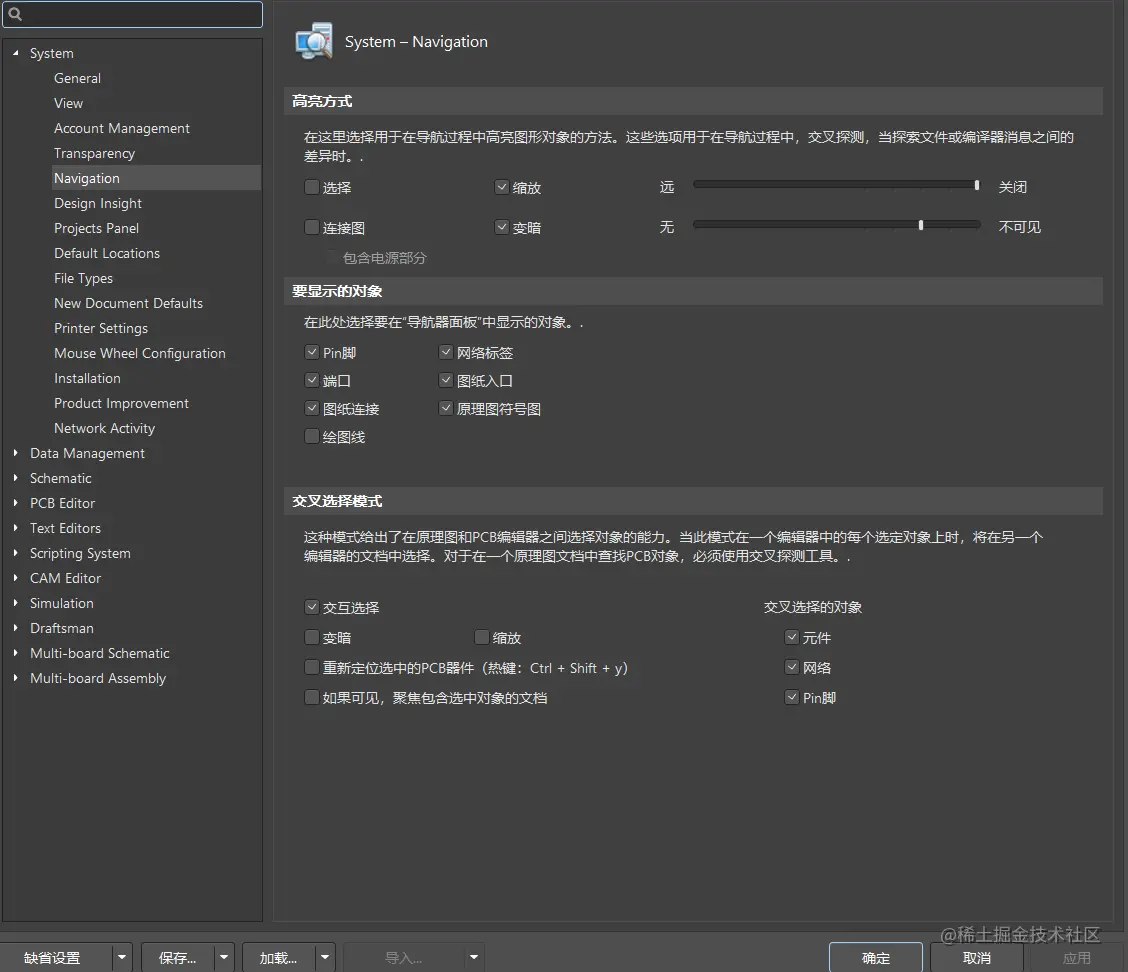Uncheck 元件 cross-select object
This screenshot has height=972, width=1128.
792,637
